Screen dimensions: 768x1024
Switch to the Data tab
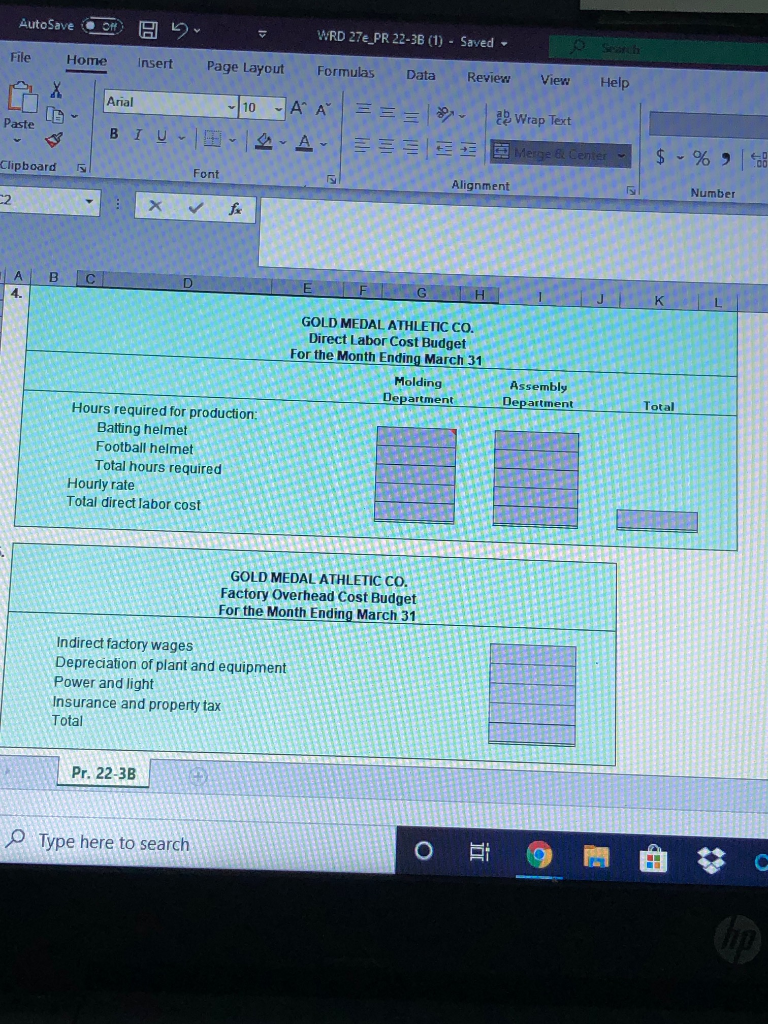(x=421, y=74)
